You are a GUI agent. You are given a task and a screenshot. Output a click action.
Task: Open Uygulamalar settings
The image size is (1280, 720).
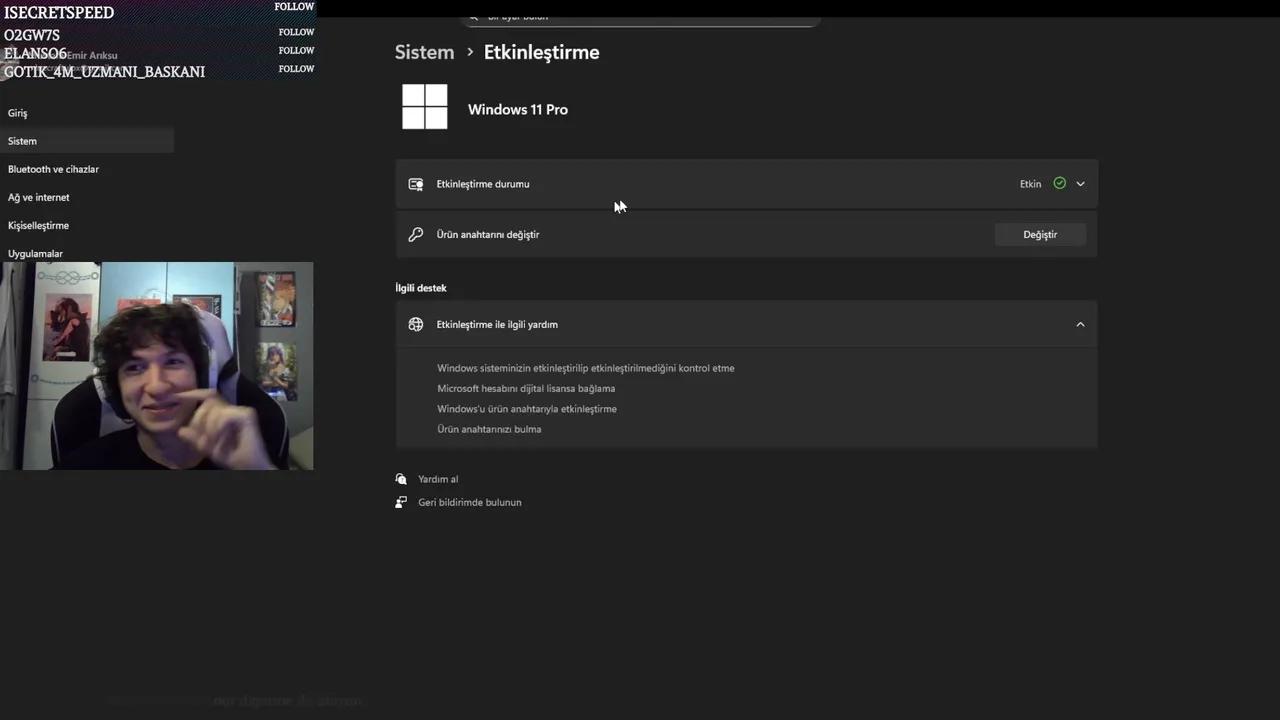pos(35,253)
